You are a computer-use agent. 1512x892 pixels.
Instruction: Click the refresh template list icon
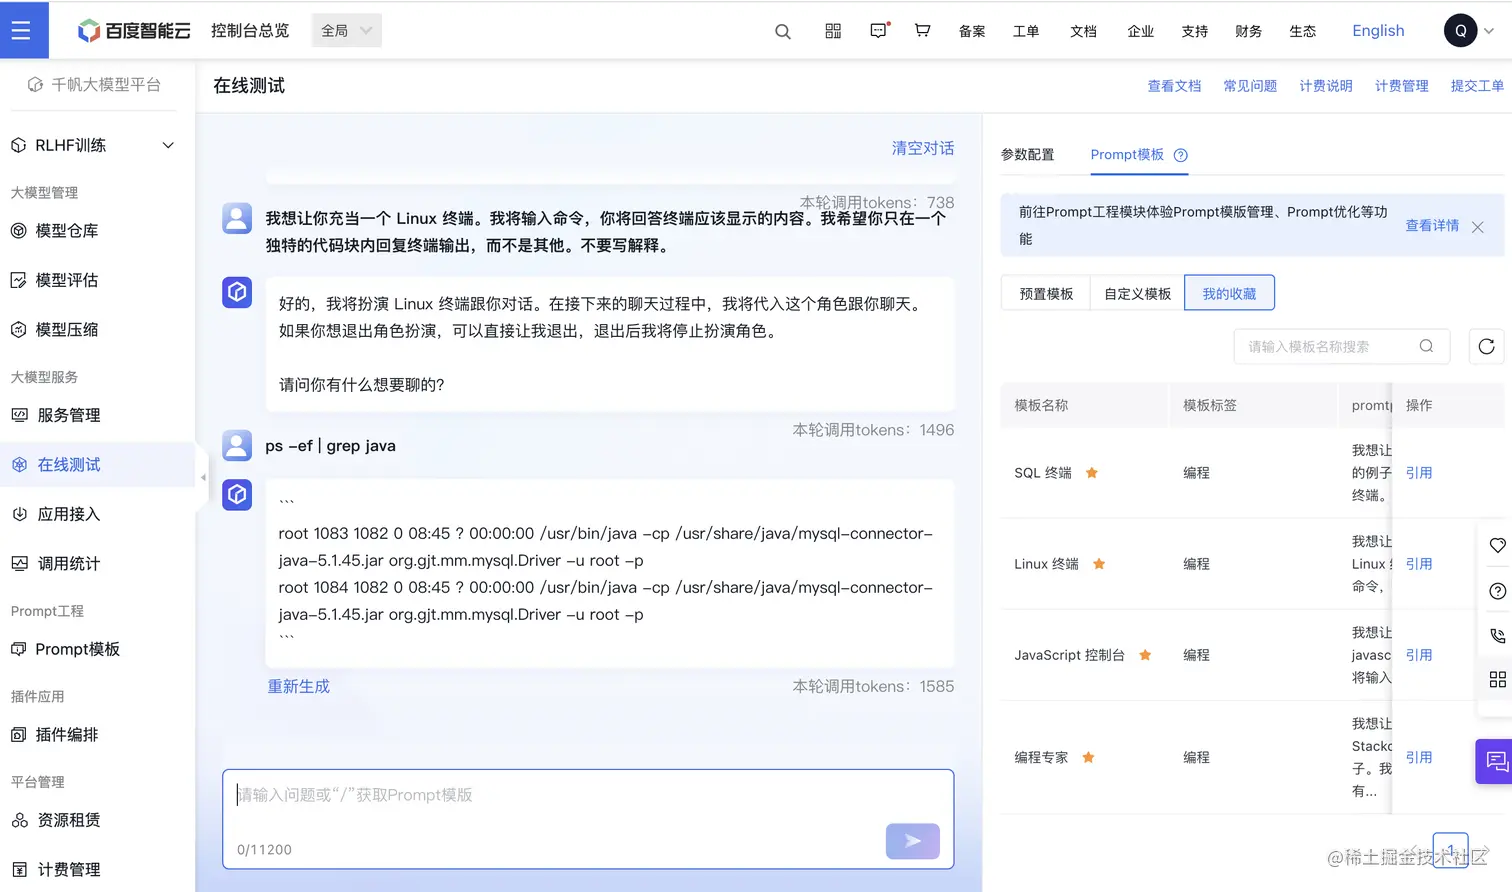coord(1487,346)
